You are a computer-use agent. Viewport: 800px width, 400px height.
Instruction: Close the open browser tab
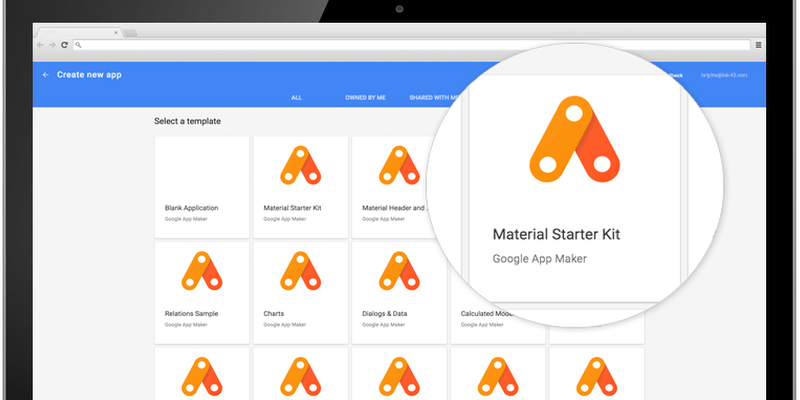click(116, 33)
